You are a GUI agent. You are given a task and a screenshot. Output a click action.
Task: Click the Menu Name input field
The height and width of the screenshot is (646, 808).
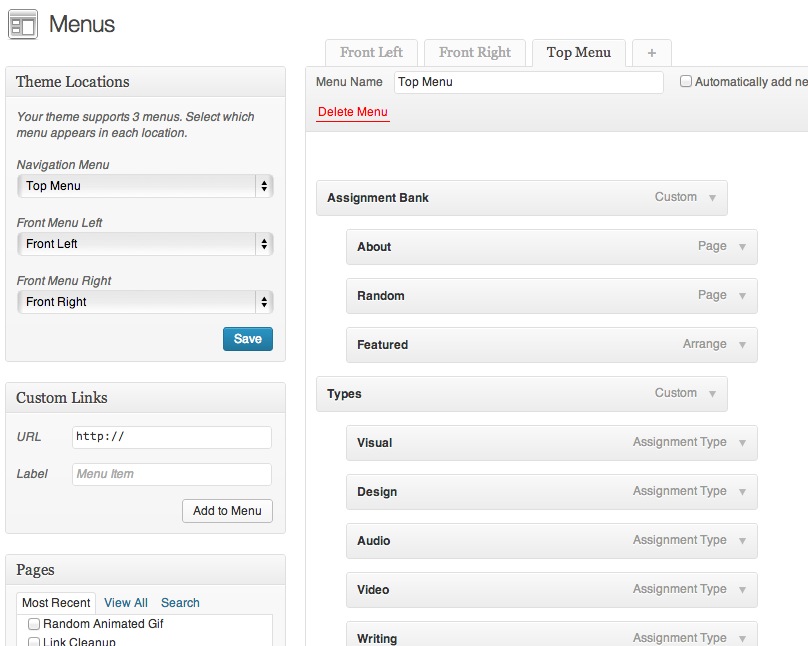pyautogui.click(x=528, y=82)
